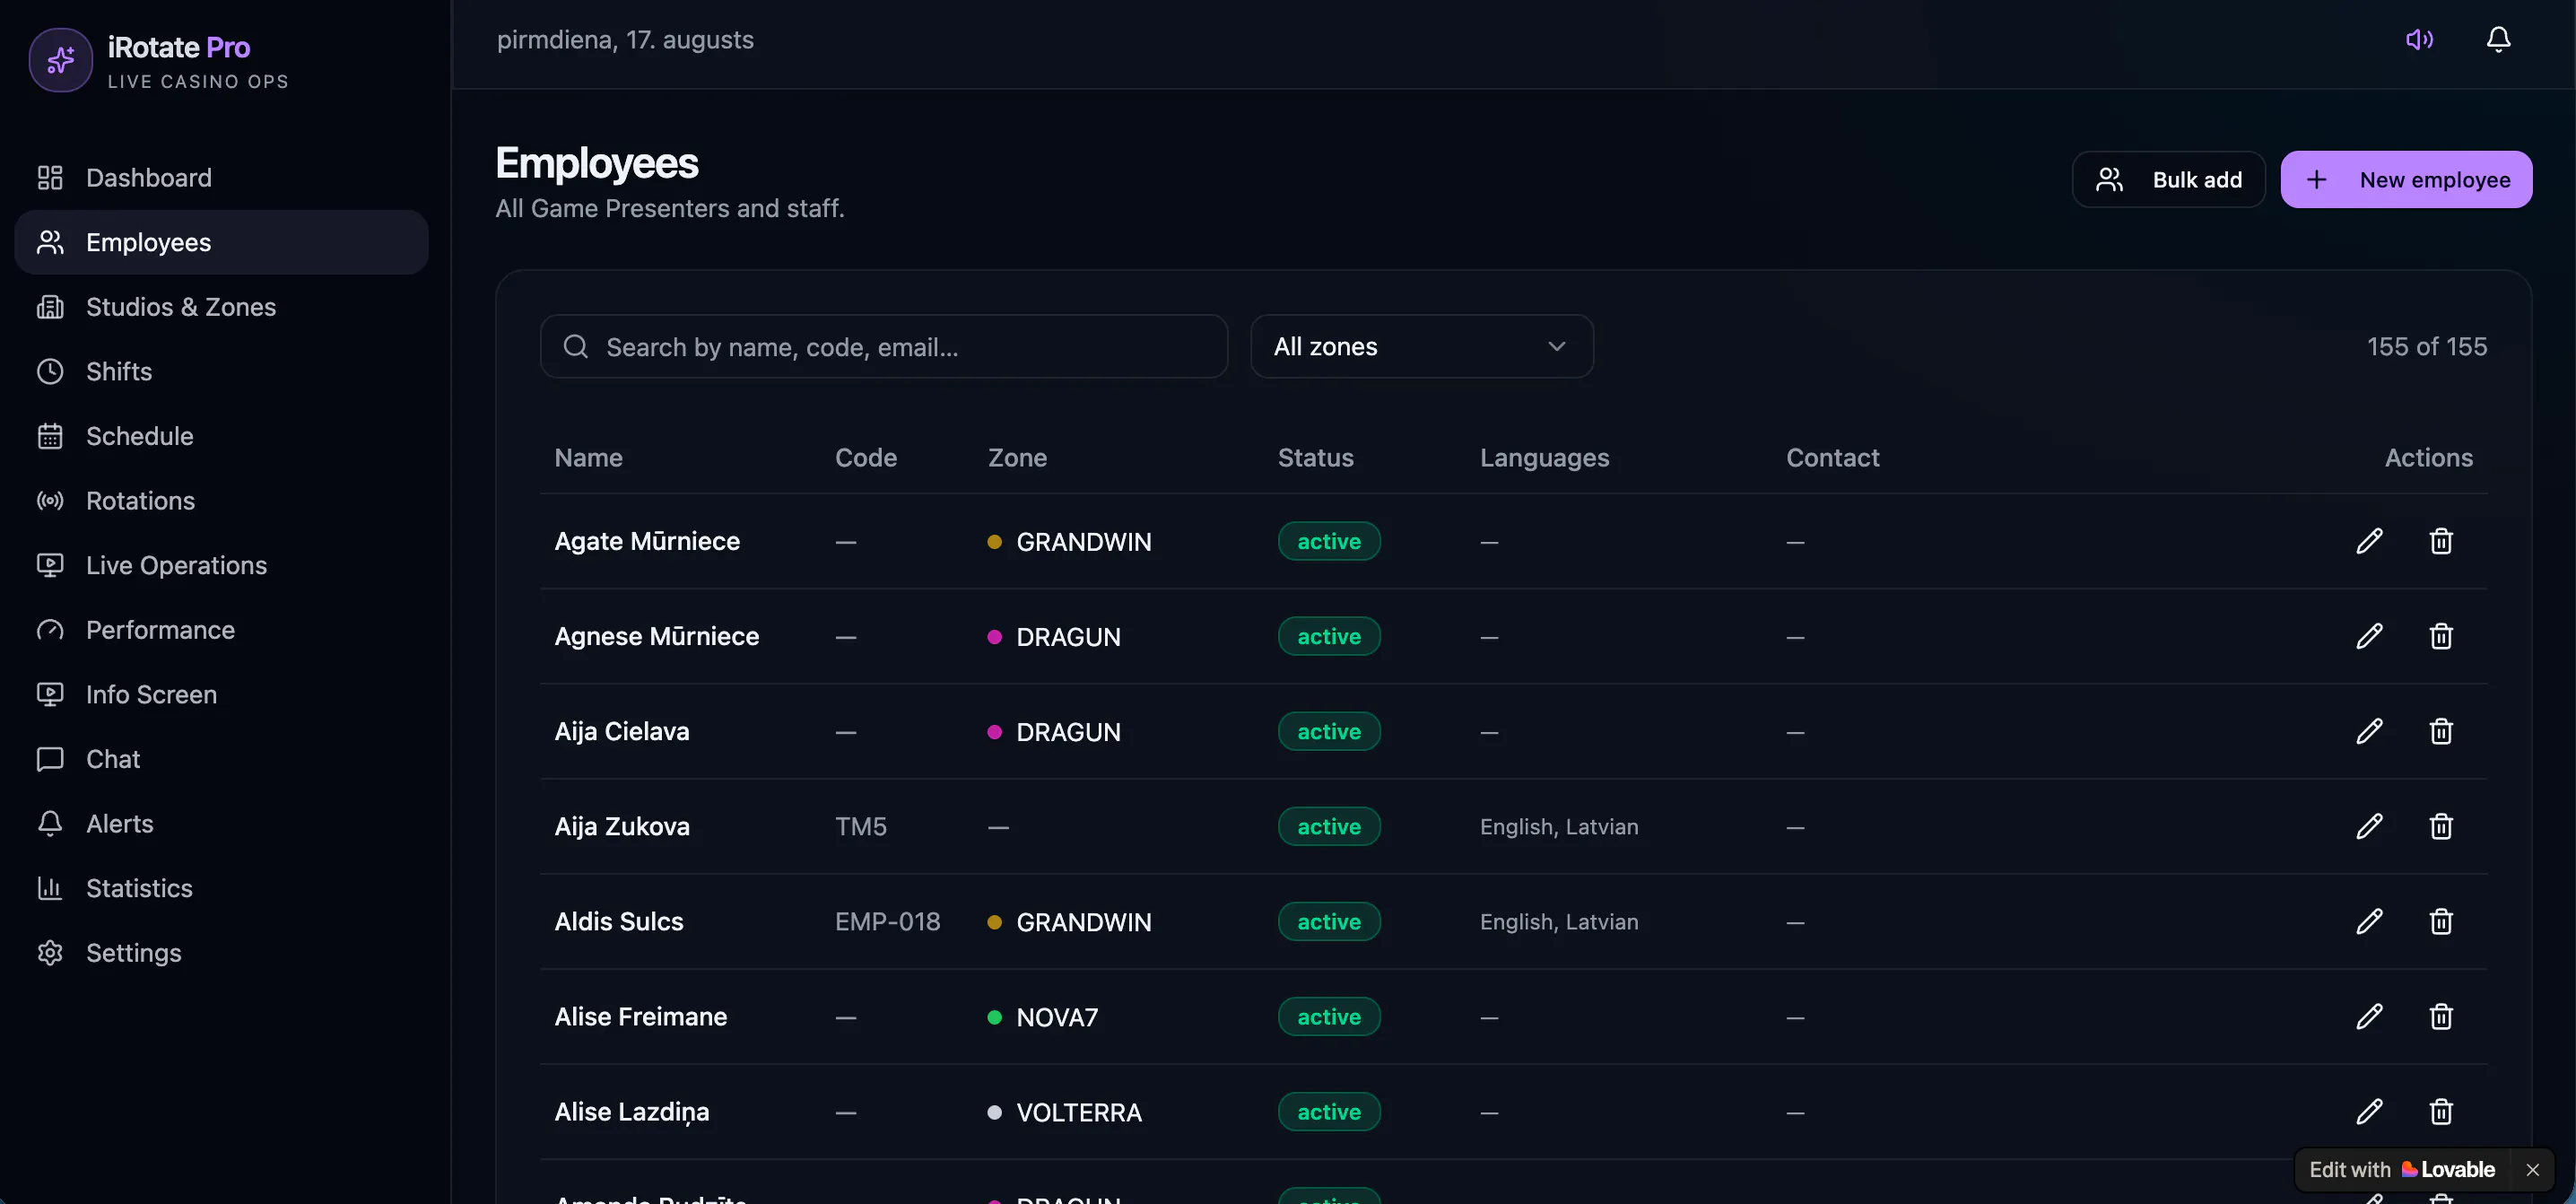The width and height of the screenshot is (2576, 1204).
Task: Click the Employees page heading
Action: coord(597,163)
